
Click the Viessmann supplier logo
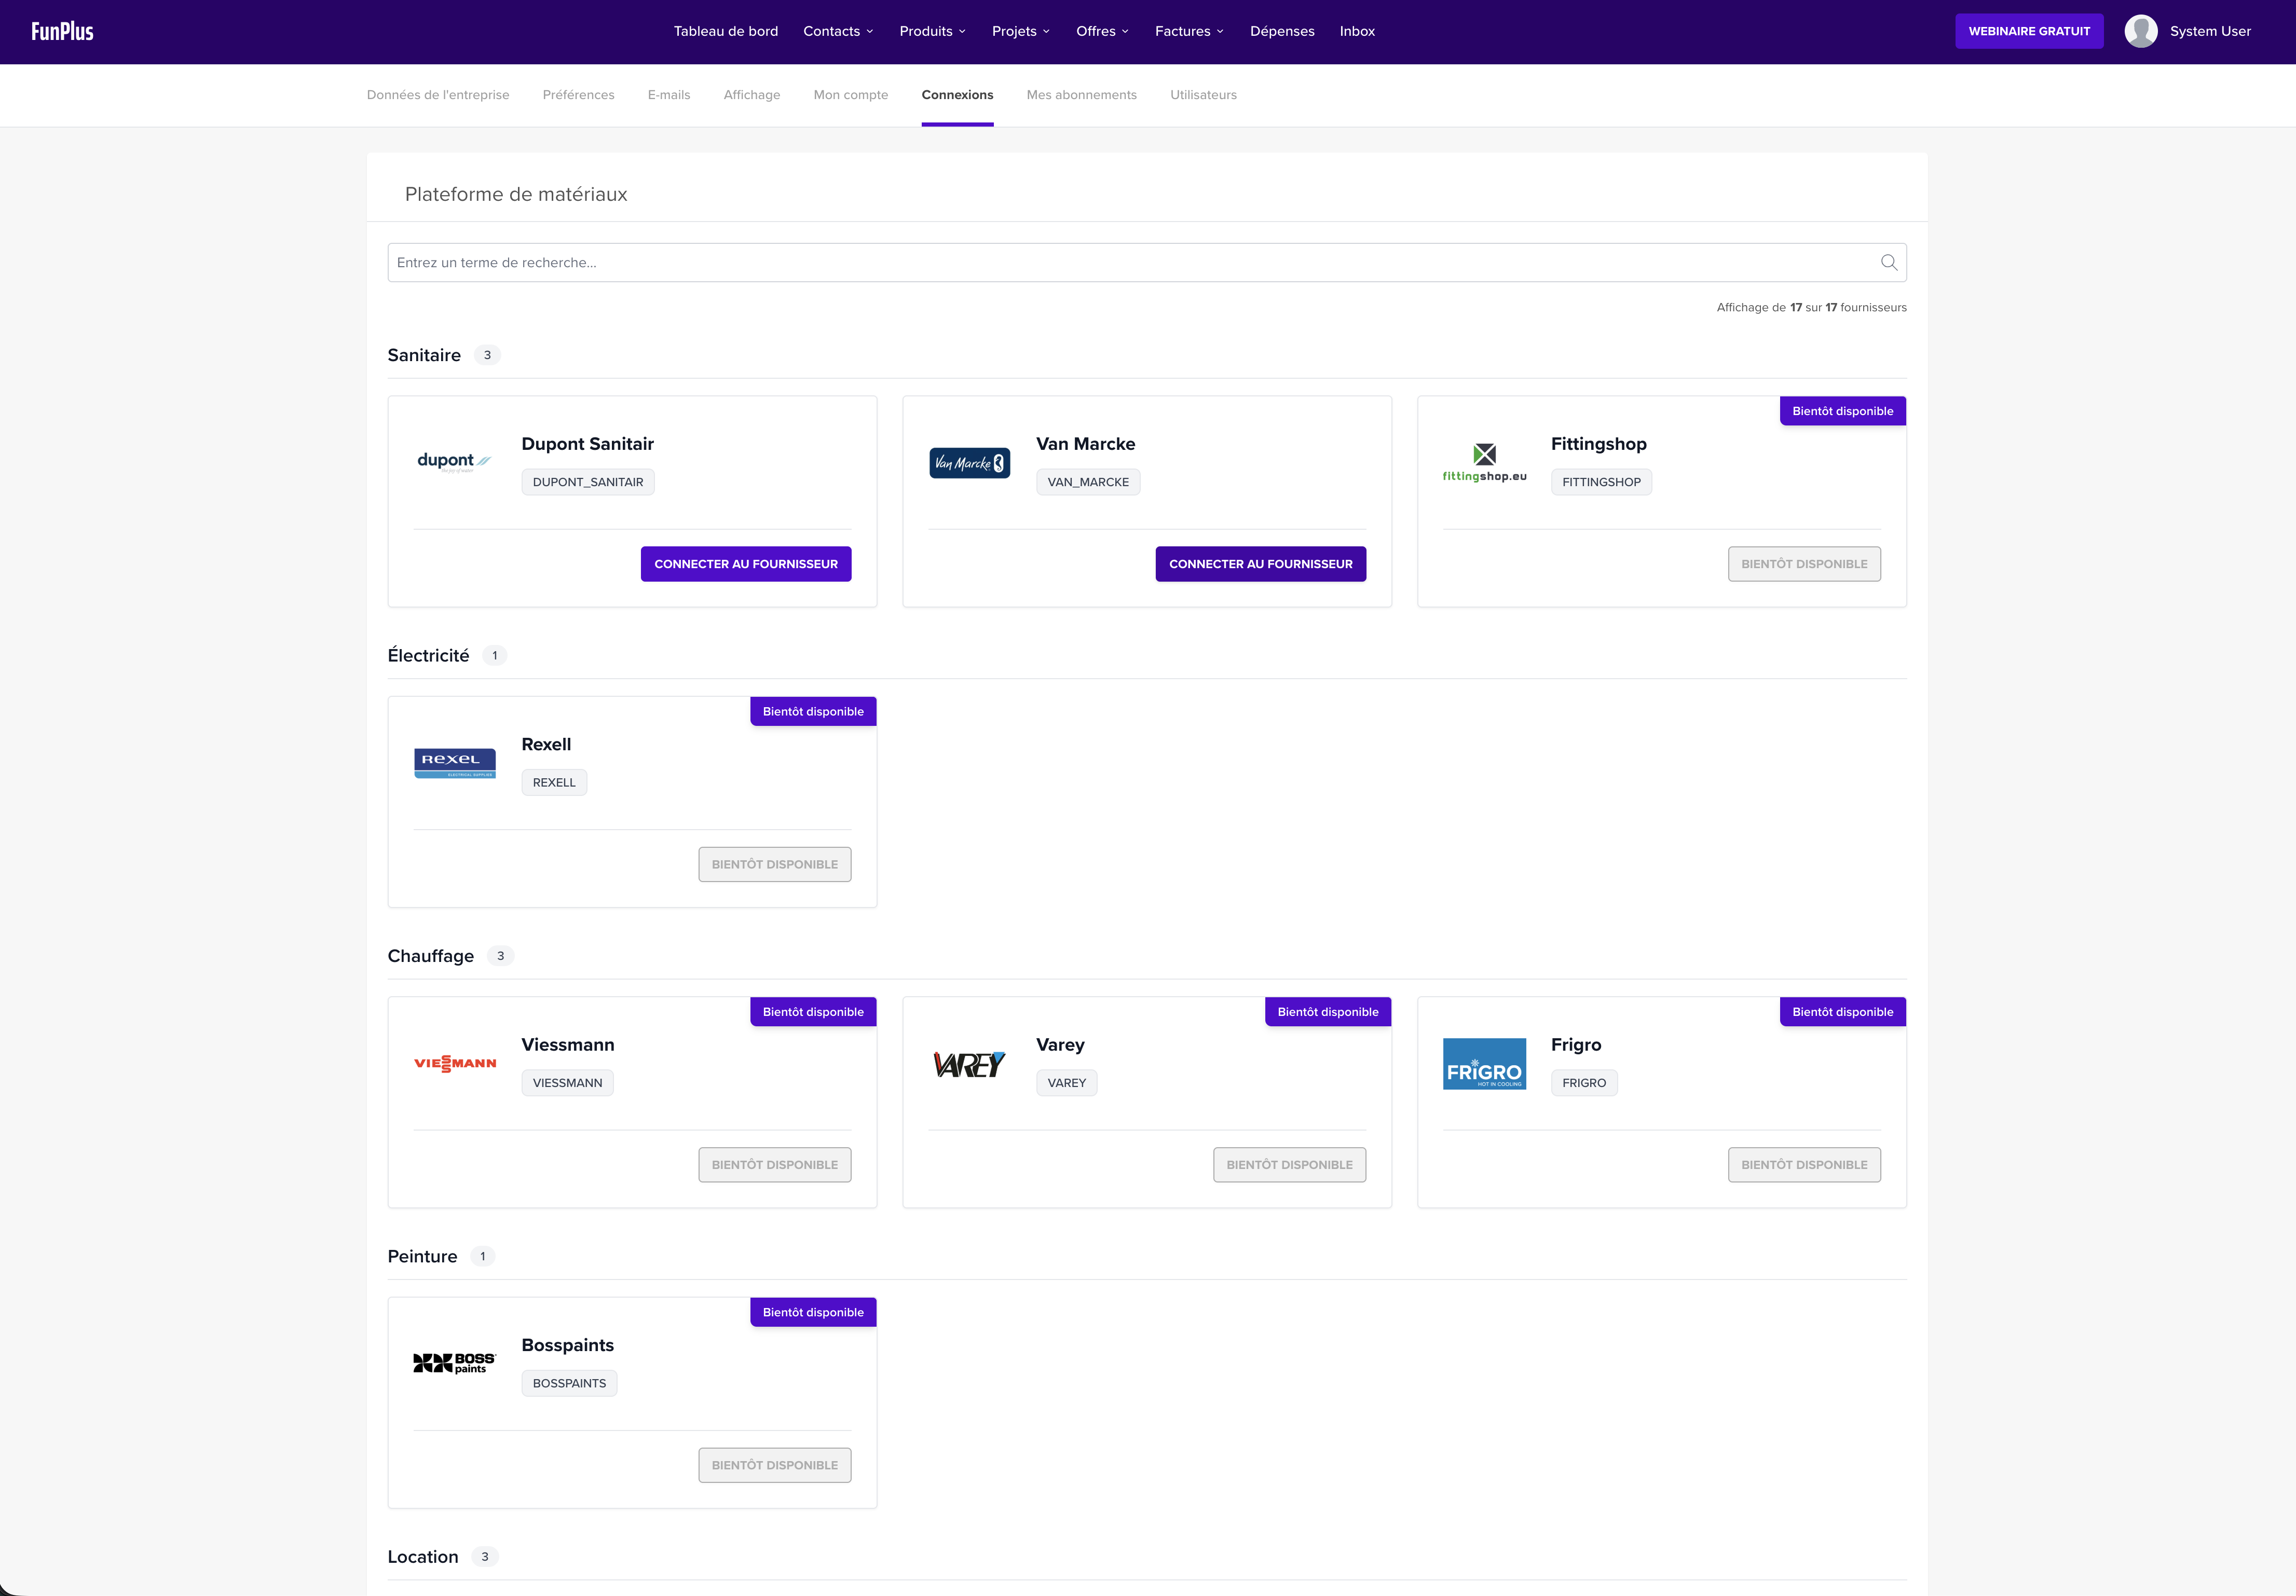(454, 1063)
